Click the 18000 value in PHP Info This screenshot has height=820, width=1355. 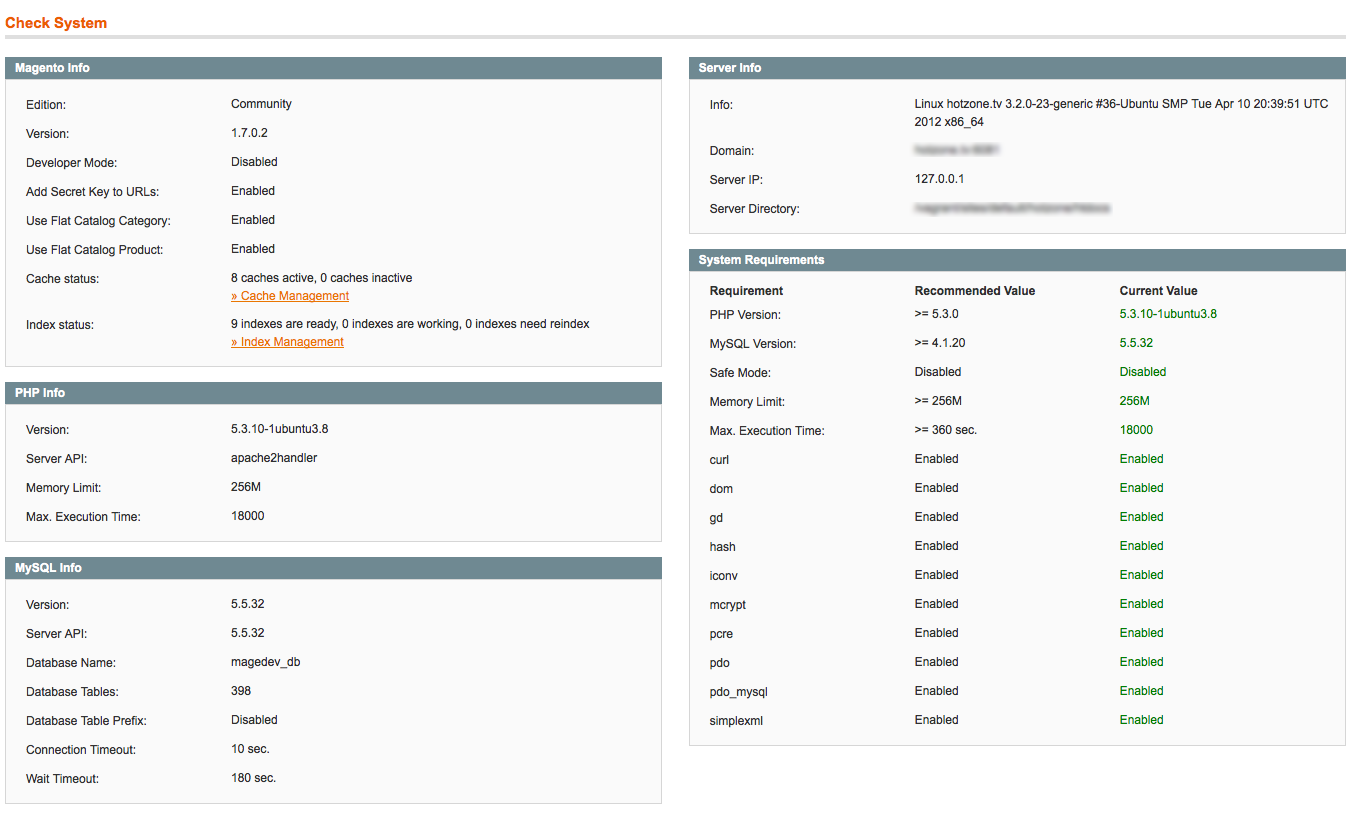pyautogui.click(x=247, y=516)
